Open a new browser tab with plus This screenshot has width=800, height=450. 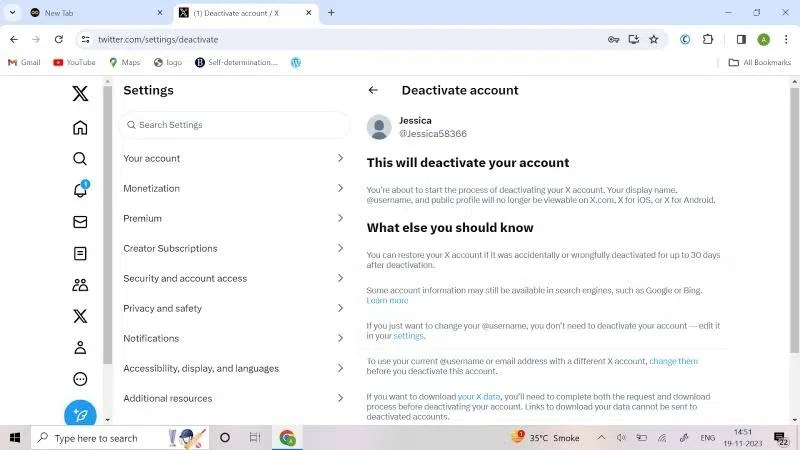331,13
